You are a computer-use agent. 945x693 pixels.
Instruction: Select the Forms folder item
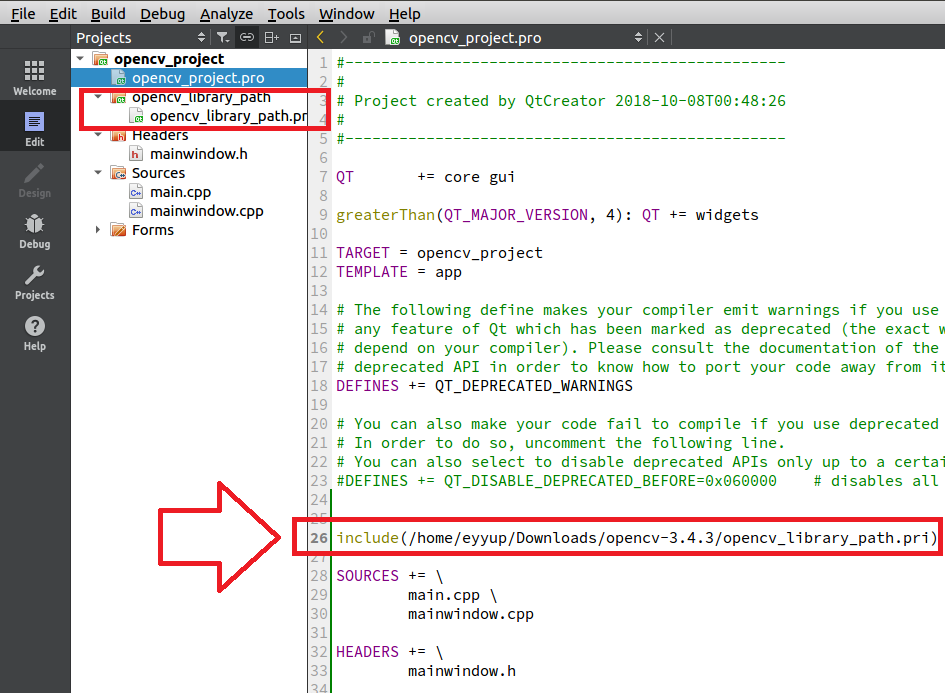click(x=152, y=230)
